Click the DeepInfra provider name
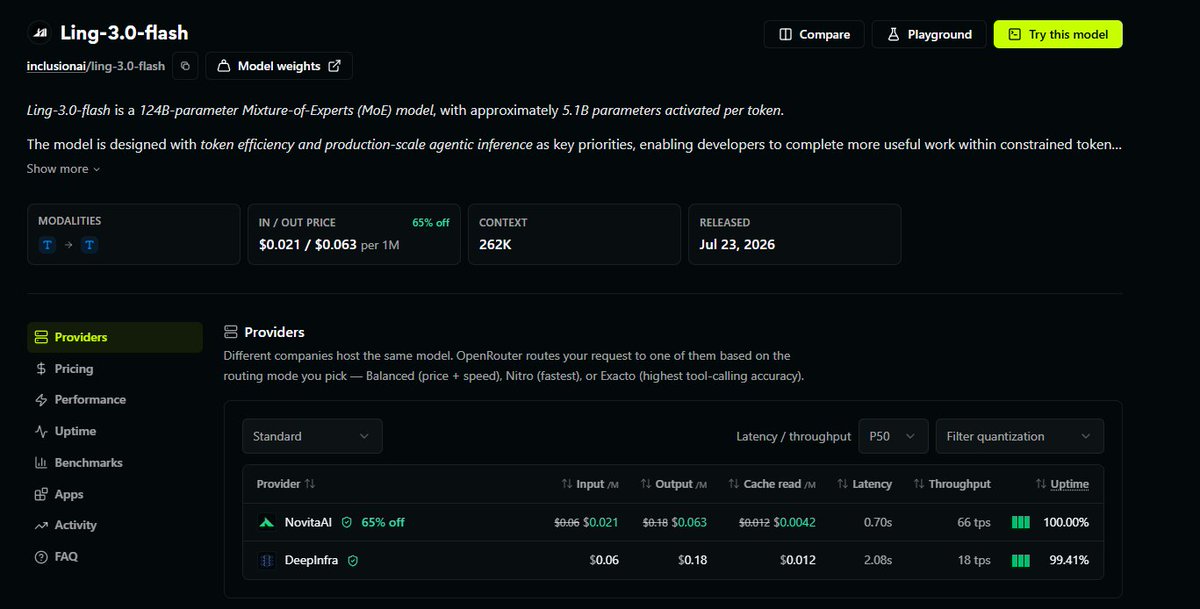The width and height of the screenshot is (1200, 609). click(x=313, y=560)
